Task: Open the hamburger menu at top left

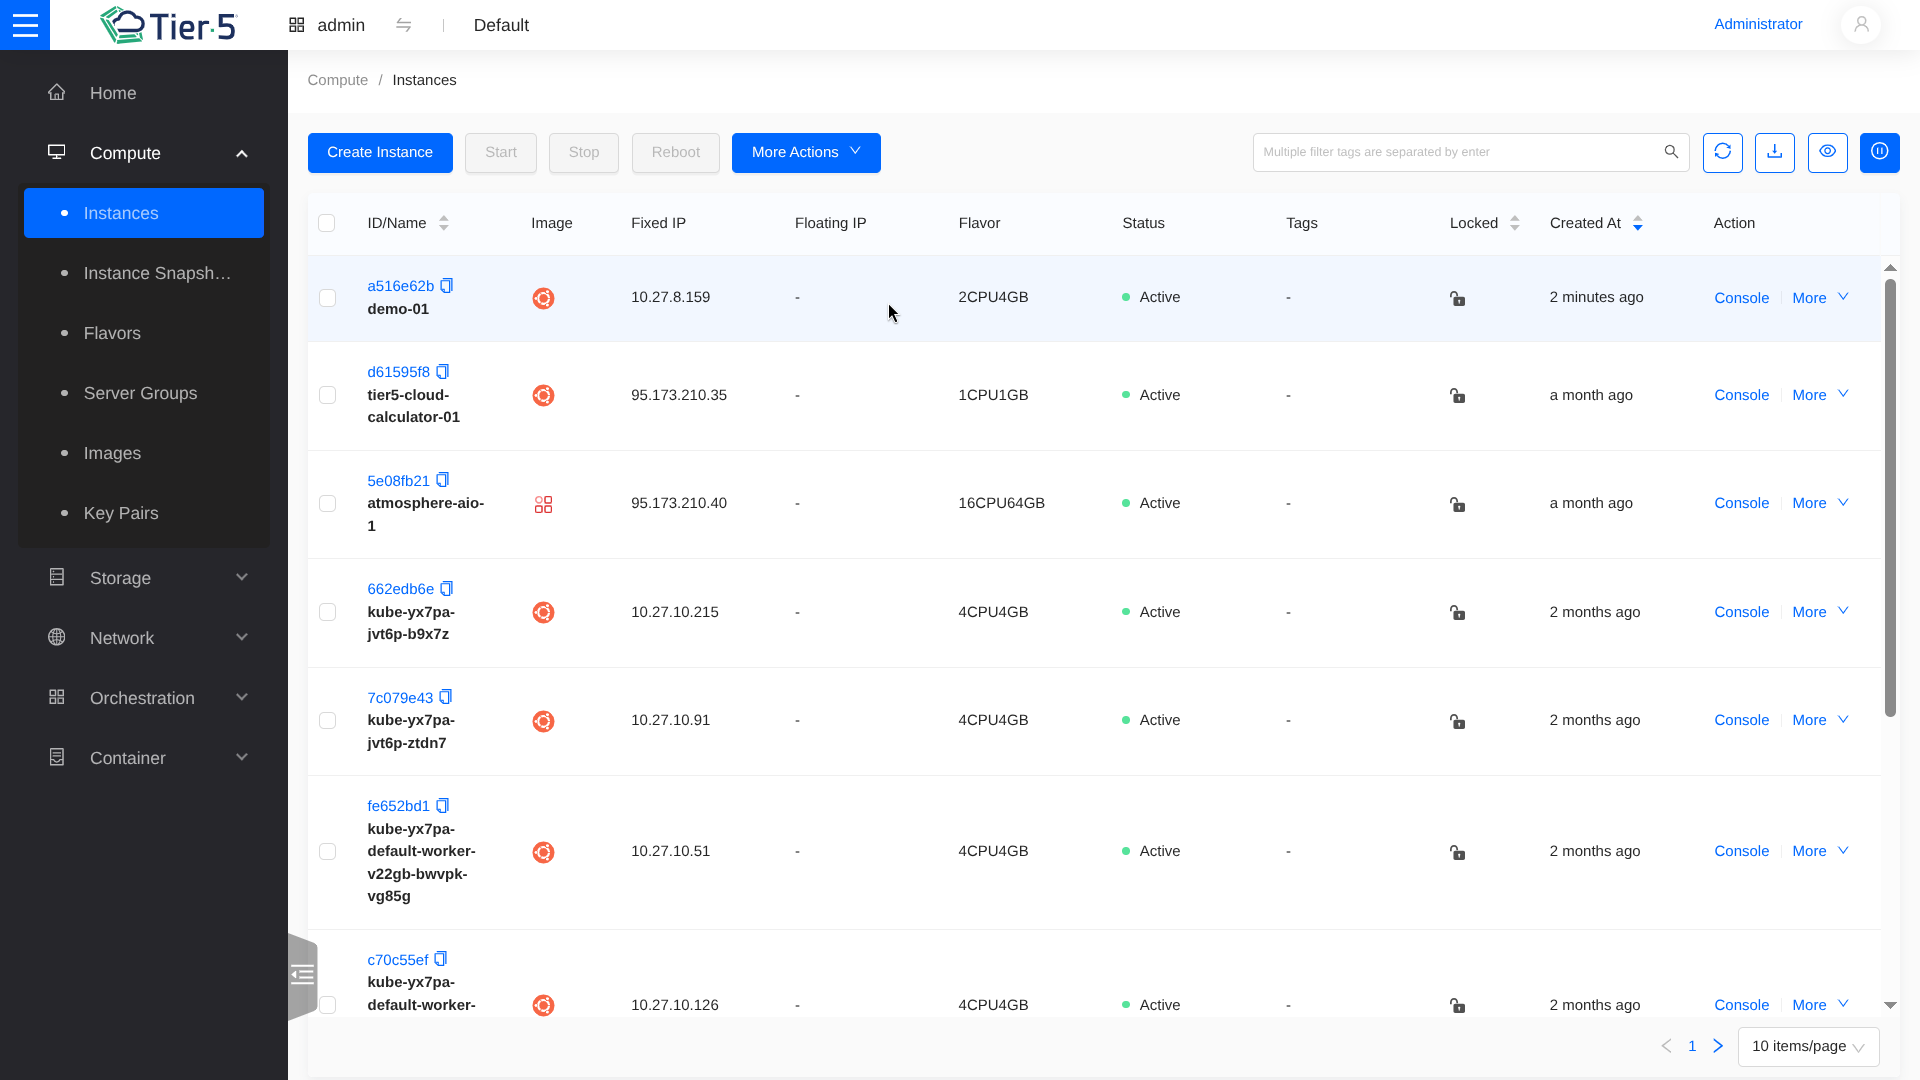Action: point(25,25)
